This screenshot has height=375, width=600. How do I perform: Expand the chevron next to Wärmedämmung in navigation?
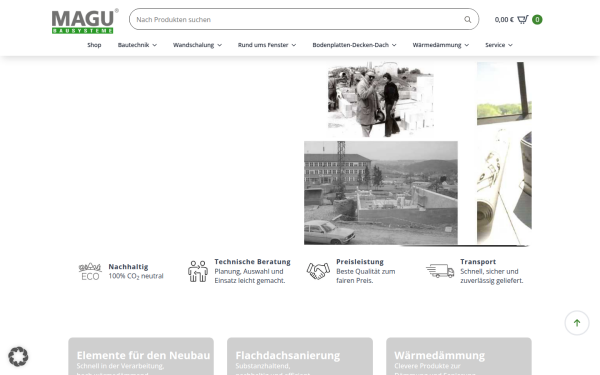coord(467,45)
